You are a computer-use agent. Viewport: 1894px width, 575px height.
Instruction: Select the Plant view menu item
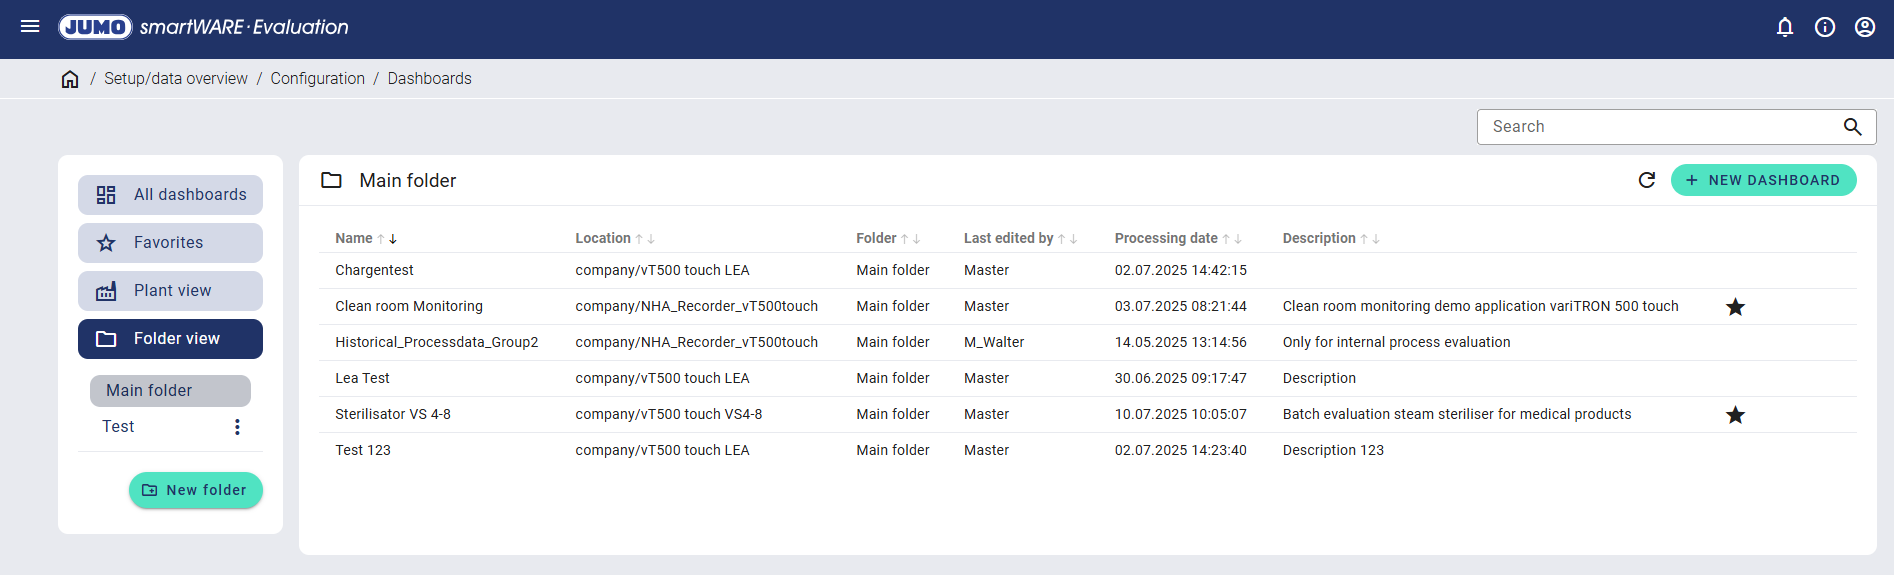pyautogui.click(x=170, y=291)
